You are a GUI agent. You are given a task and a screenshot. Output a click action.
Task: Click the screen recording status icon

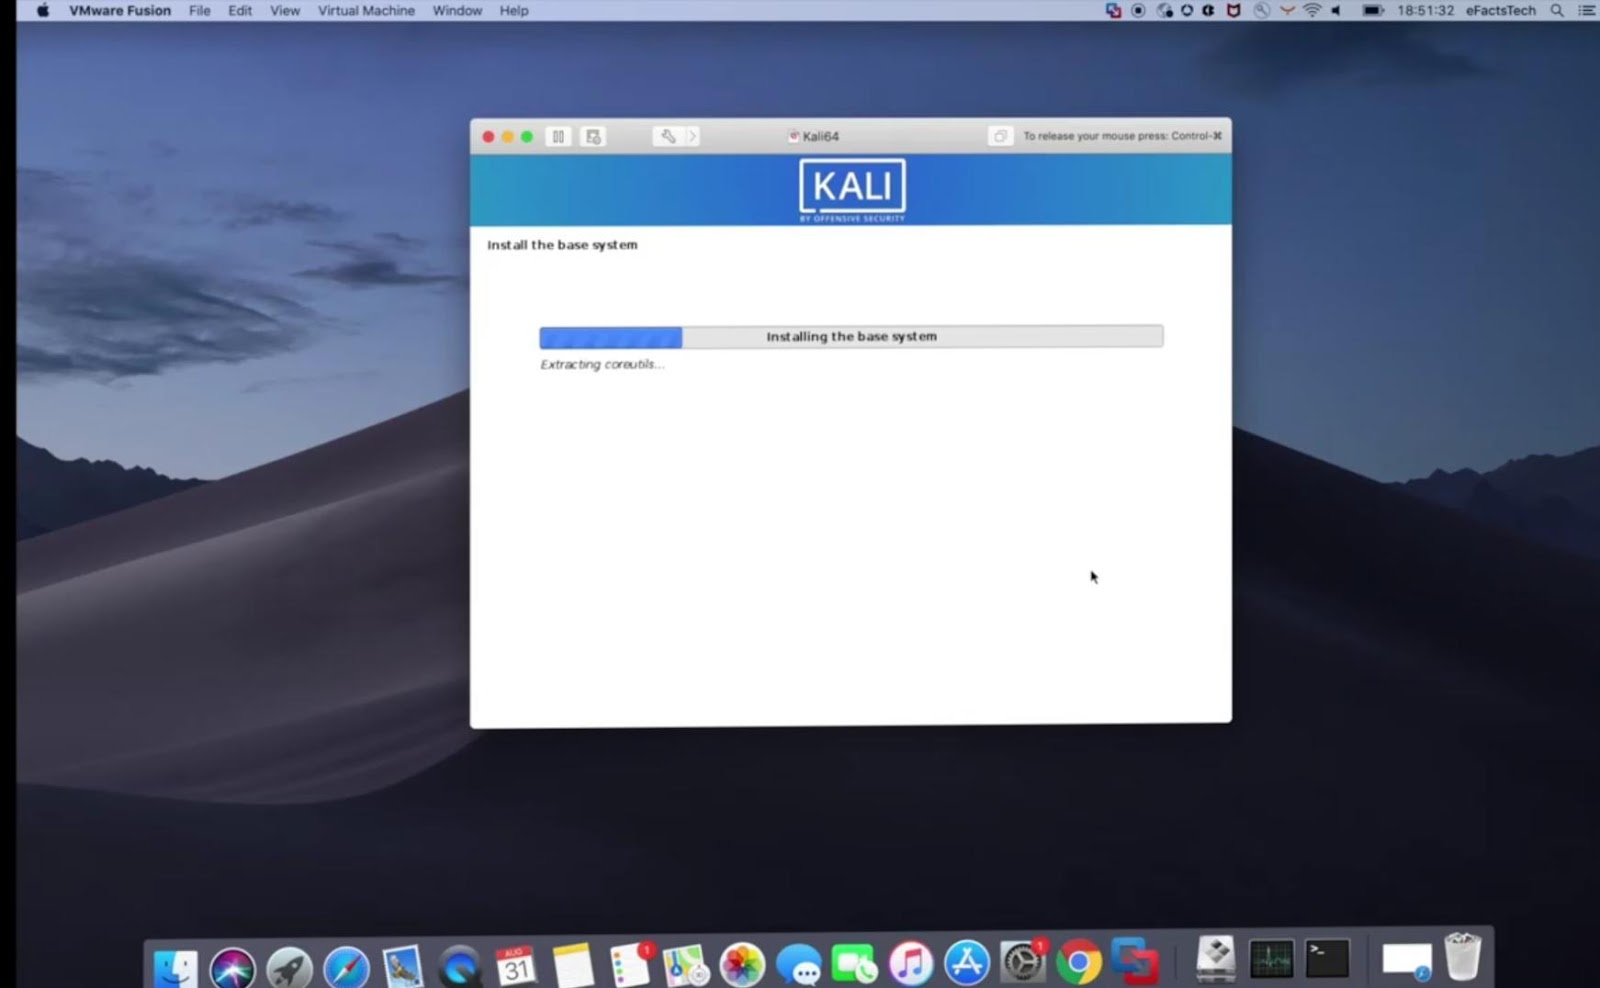[1138, 10]
